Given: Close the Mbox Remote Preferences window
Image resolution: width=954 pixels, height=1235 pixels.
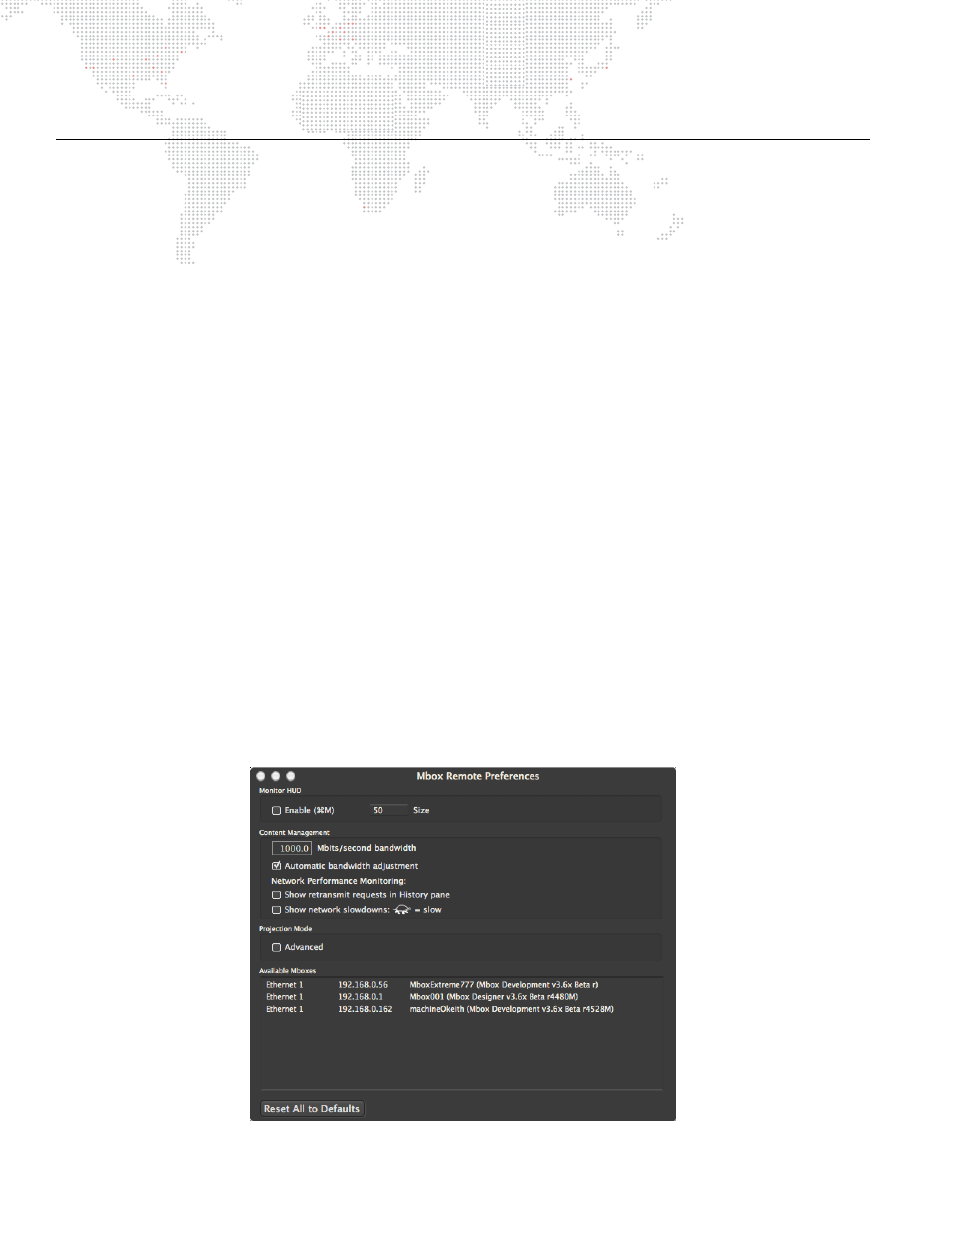Looking at the screenshot, I should [261, 776].
